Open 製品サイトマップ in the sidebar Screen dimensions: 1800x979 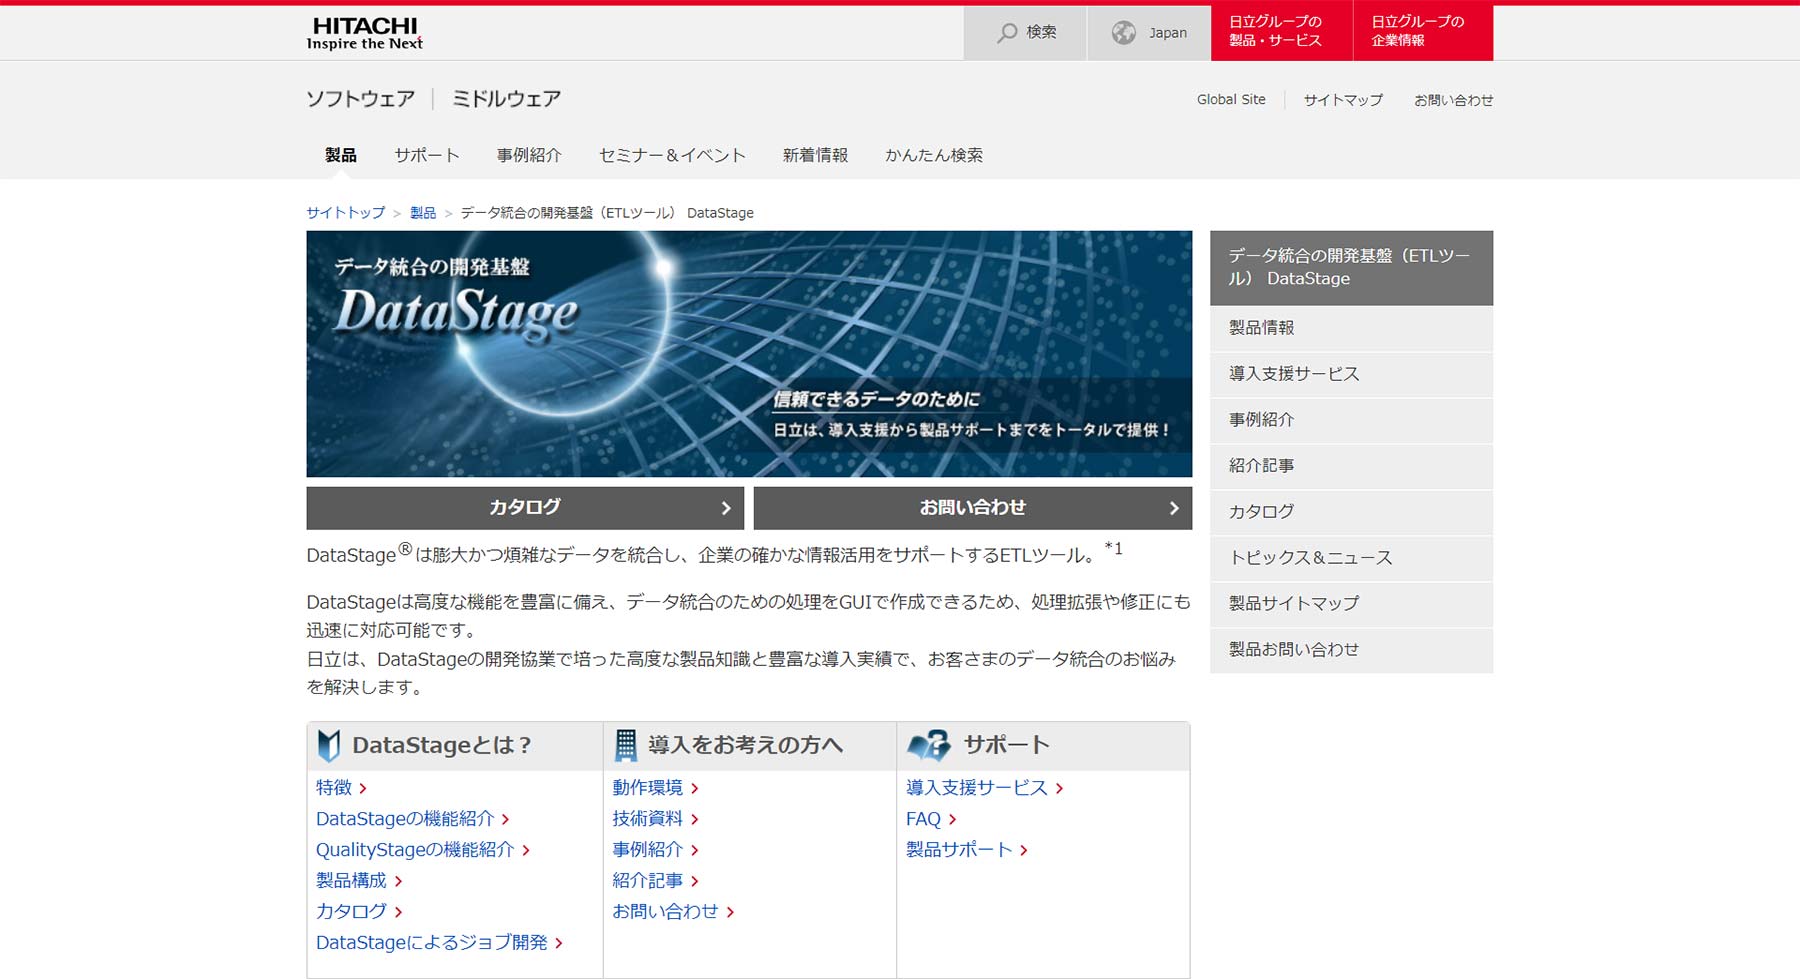[1351, 604]
